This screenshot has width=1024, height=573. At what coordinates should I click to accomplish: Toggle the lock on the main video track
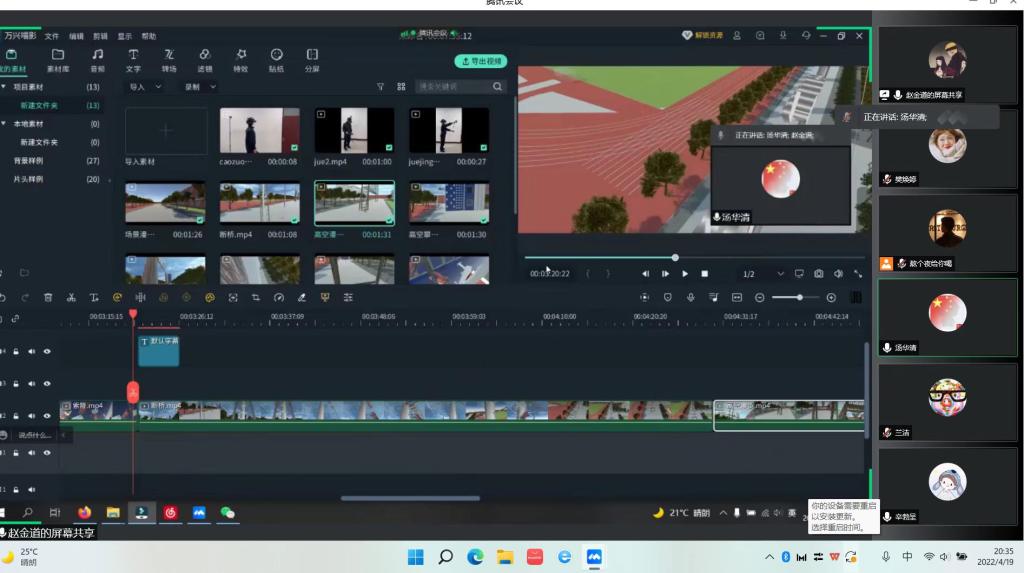coord(16,416)
